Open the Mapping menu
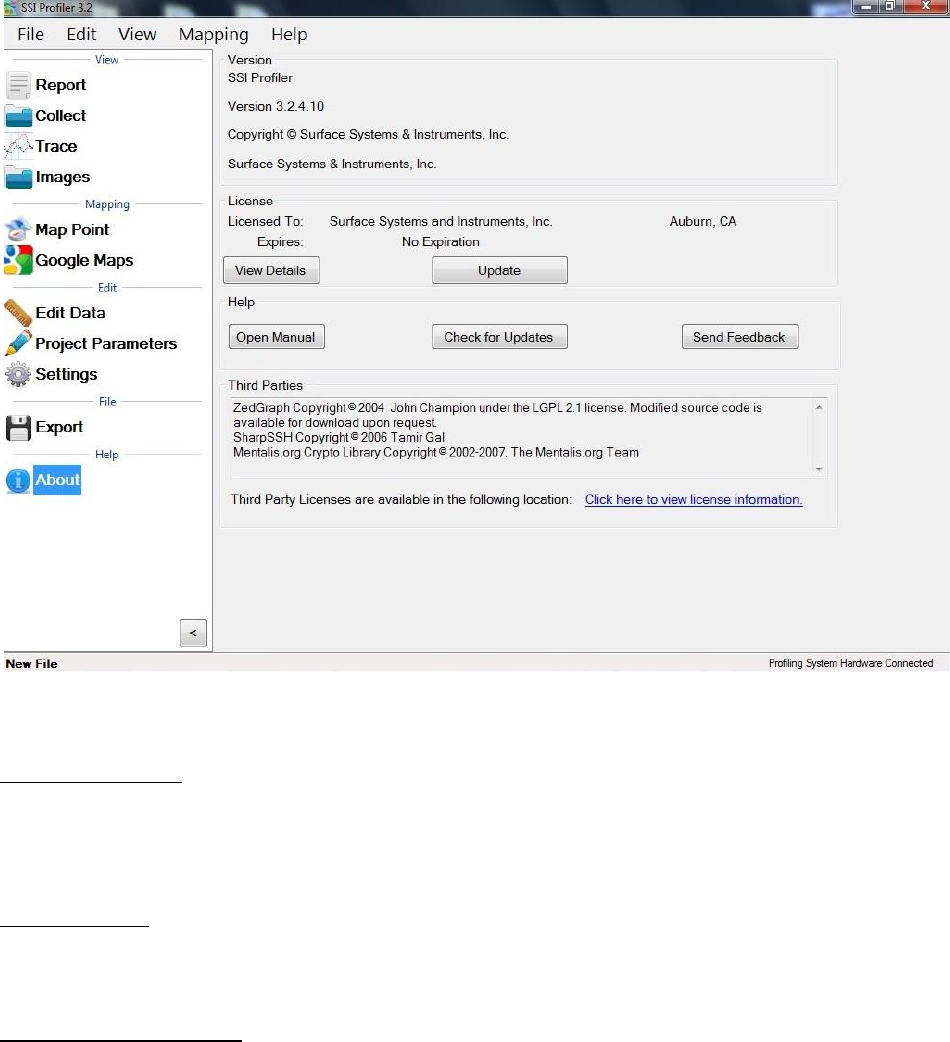The height and width of the screenshot is (1042, 950). tap(213, 34)
